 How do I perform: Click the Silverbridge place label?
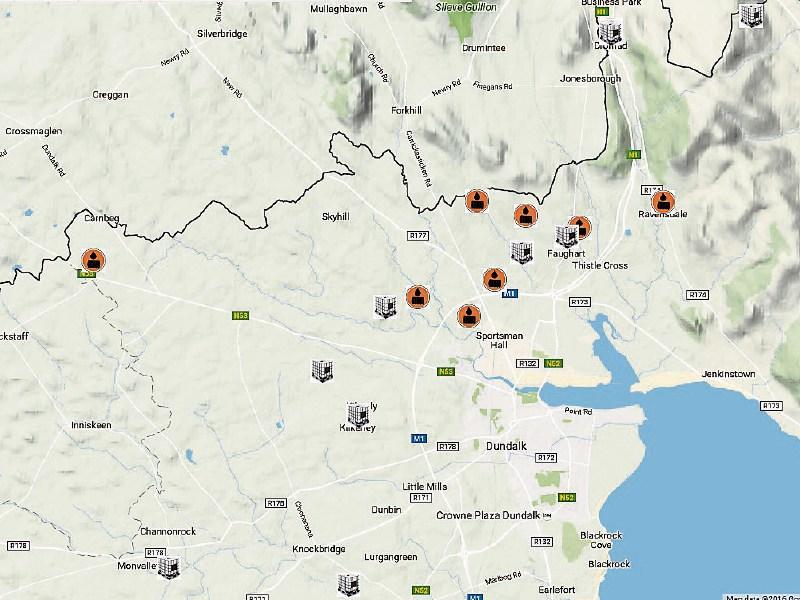pos(222,34)
